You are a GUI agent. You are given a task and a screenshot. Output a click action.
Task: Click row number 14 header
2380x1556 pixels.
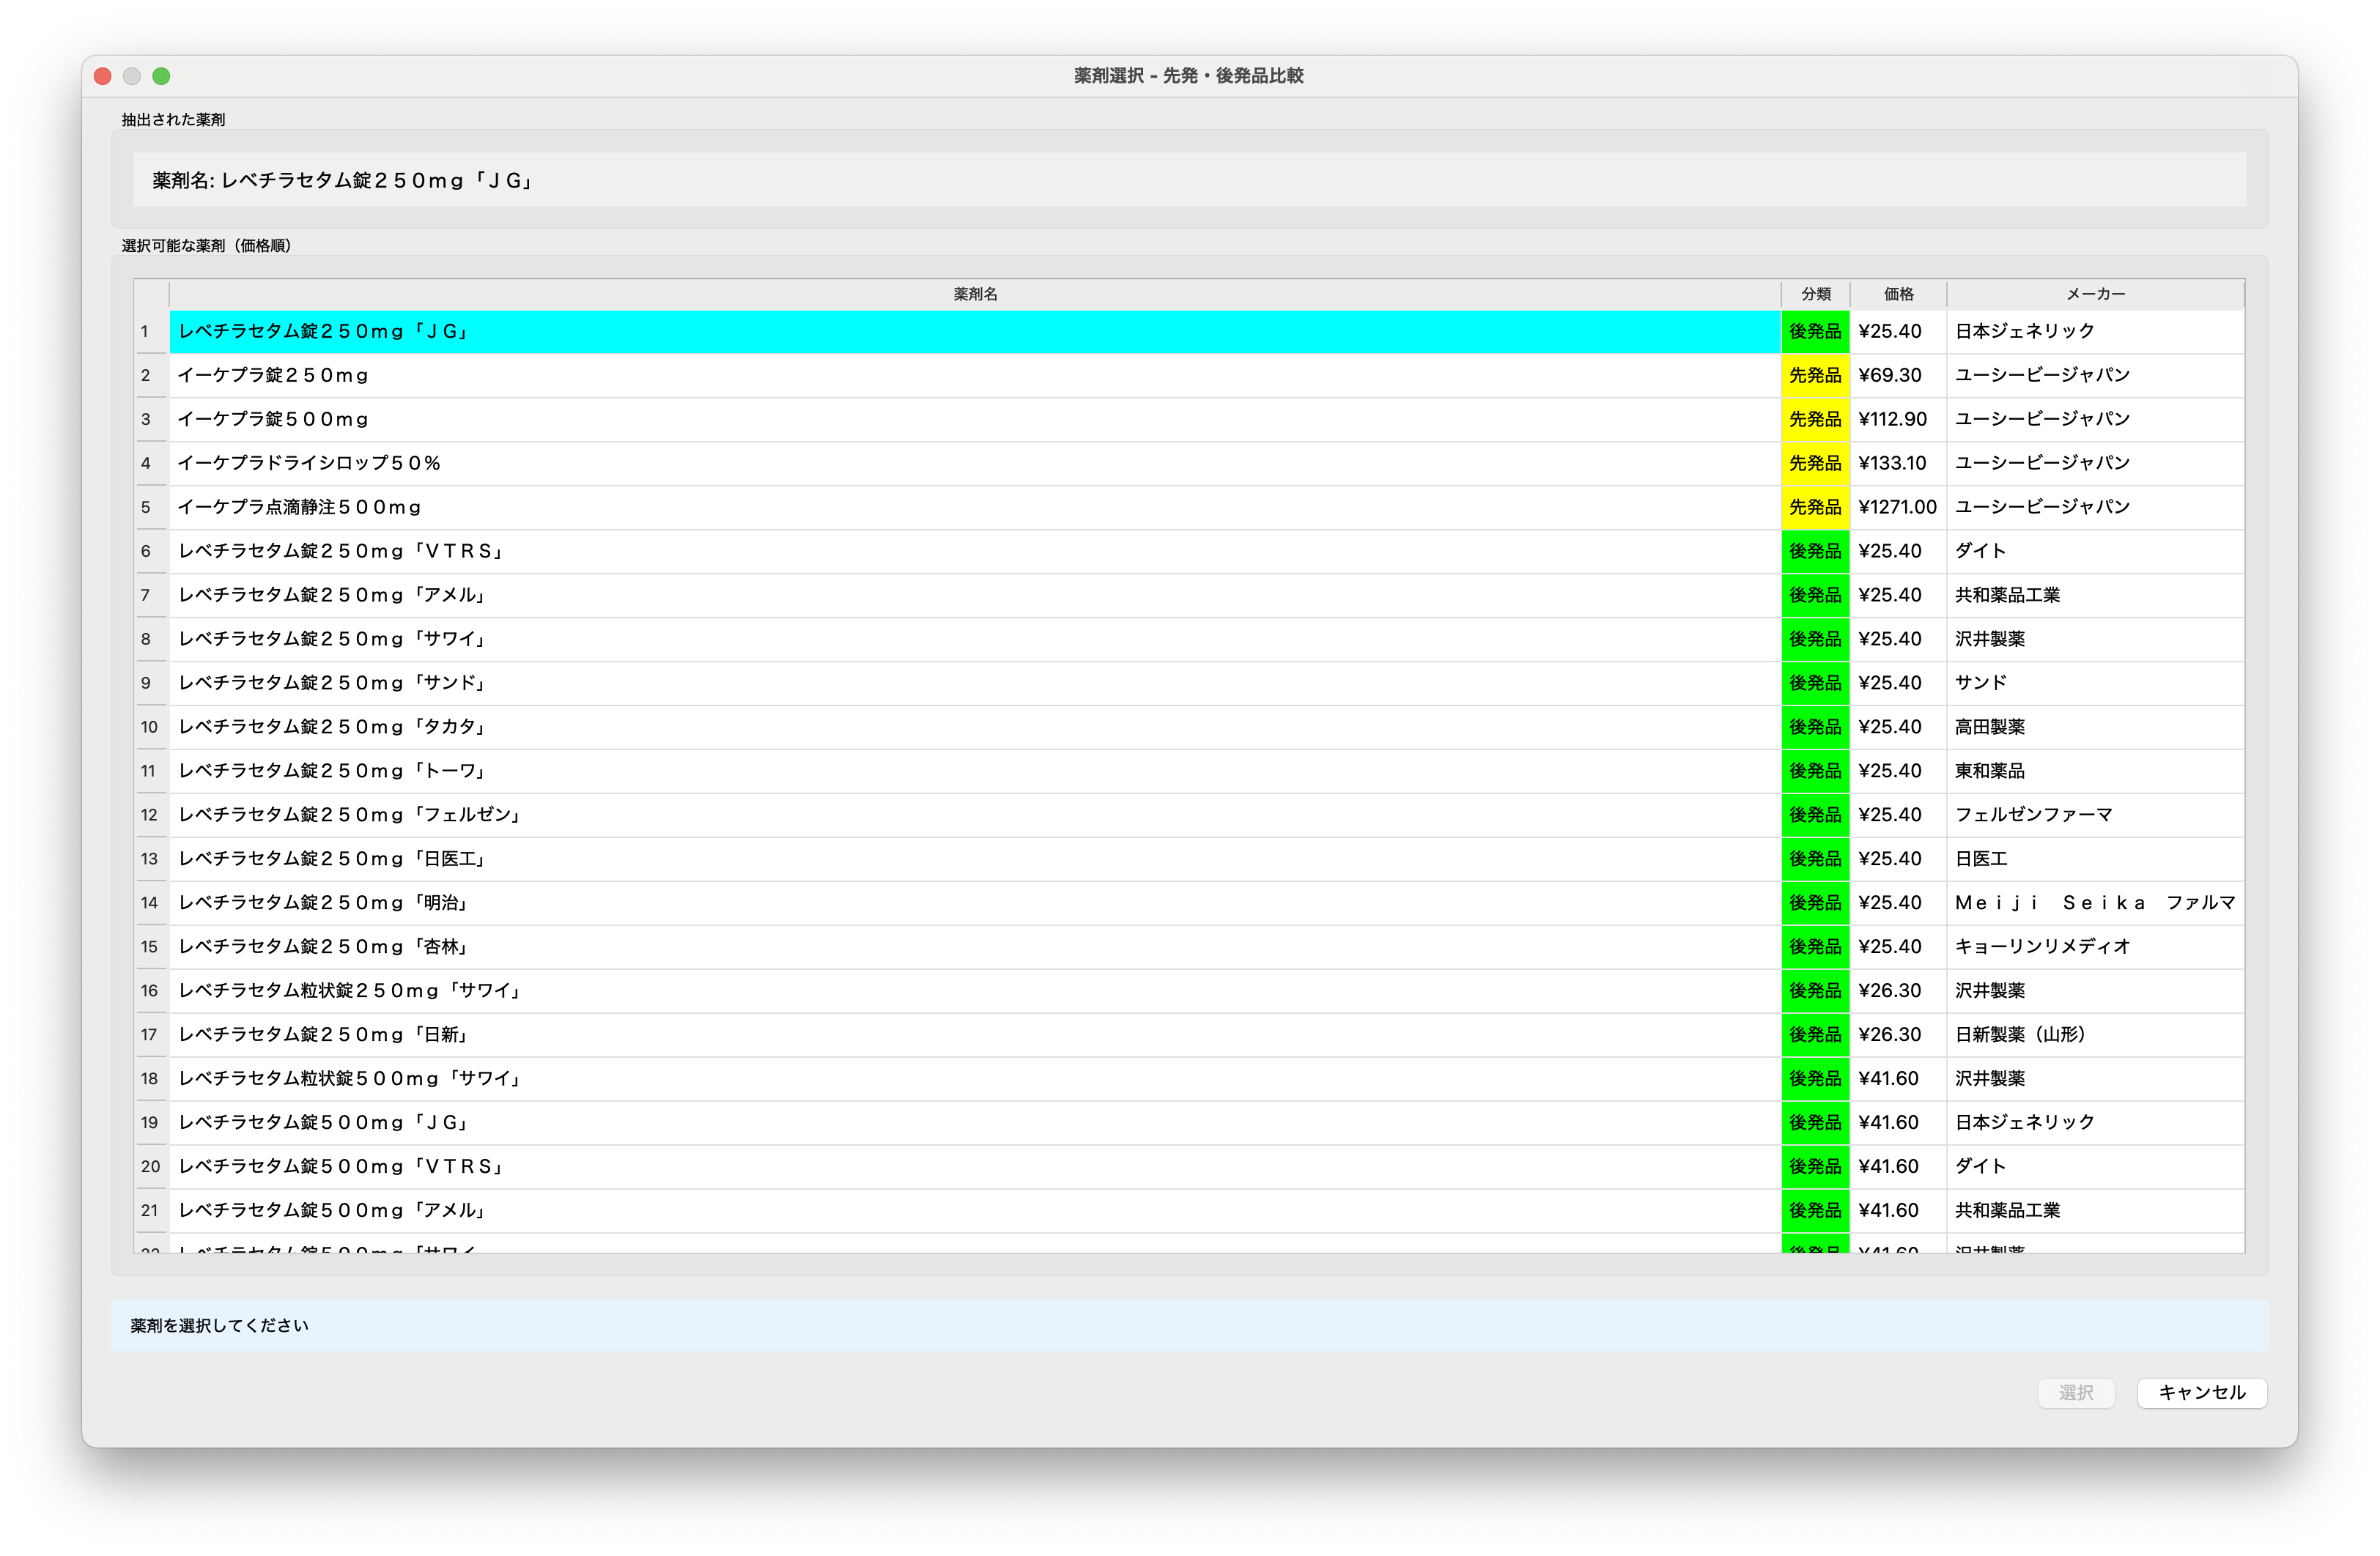150,903
